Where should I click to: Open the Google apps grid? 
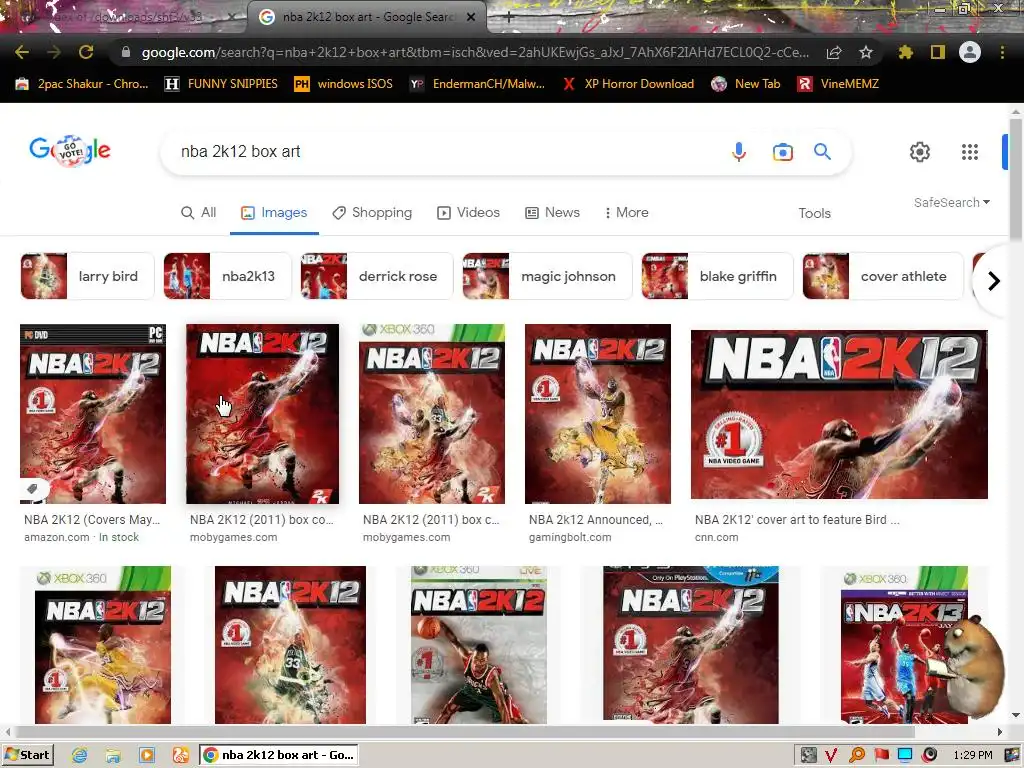970,152
